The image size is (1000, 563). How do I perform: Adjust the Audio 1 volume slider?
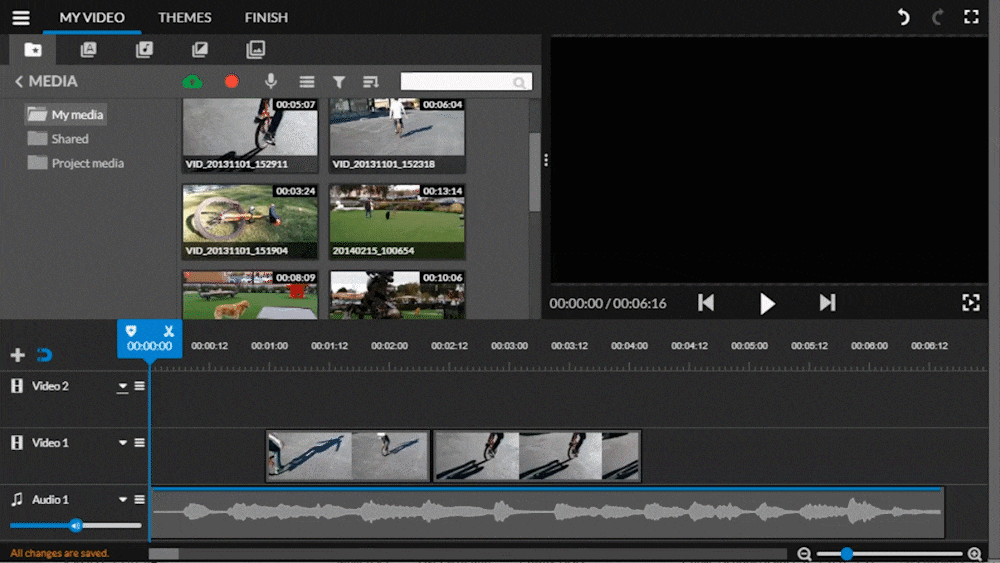click(75, 525)
